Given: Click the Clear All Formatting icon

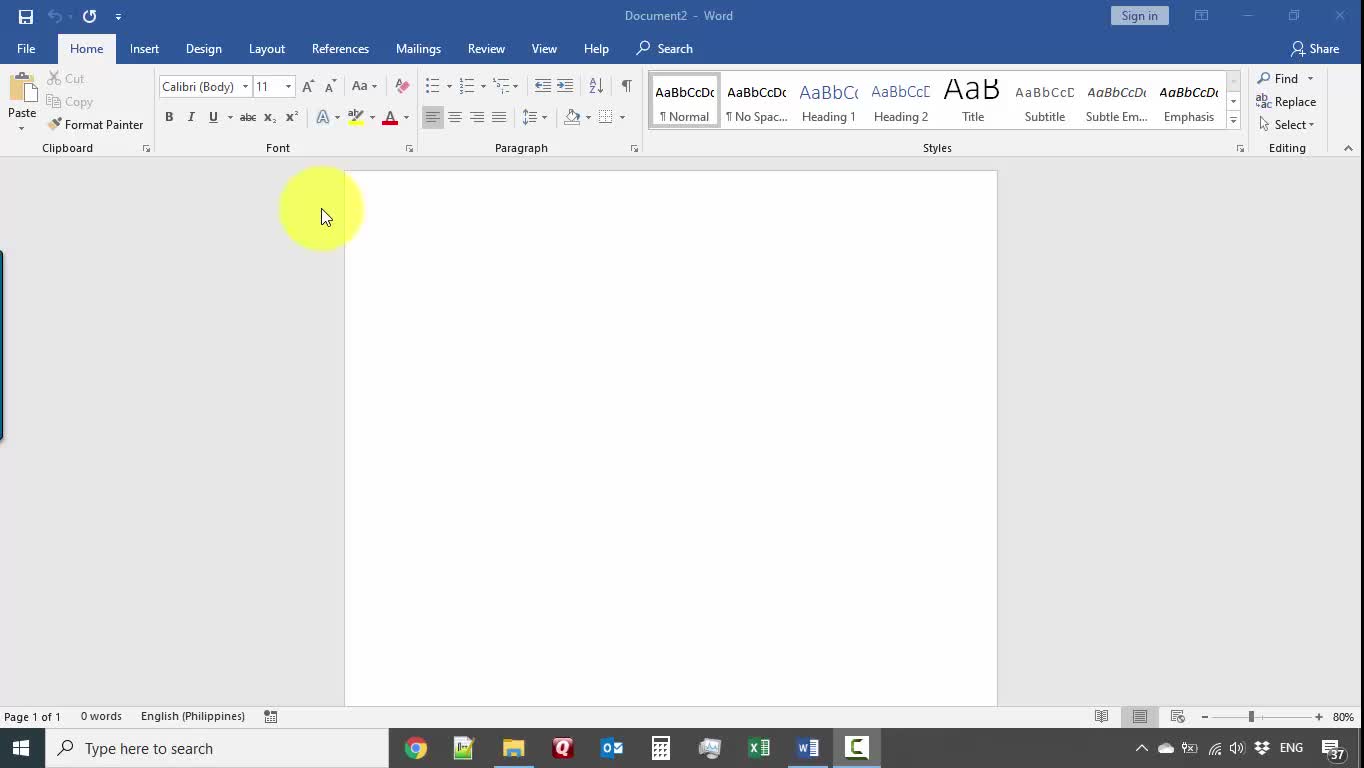Looking at the screenshot, I should [x=402, y=86].
